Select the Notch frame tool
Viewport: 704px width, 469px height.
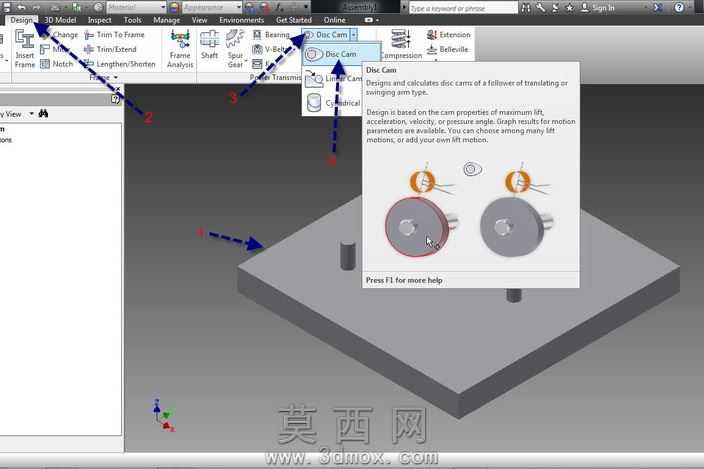click(57, 64)
